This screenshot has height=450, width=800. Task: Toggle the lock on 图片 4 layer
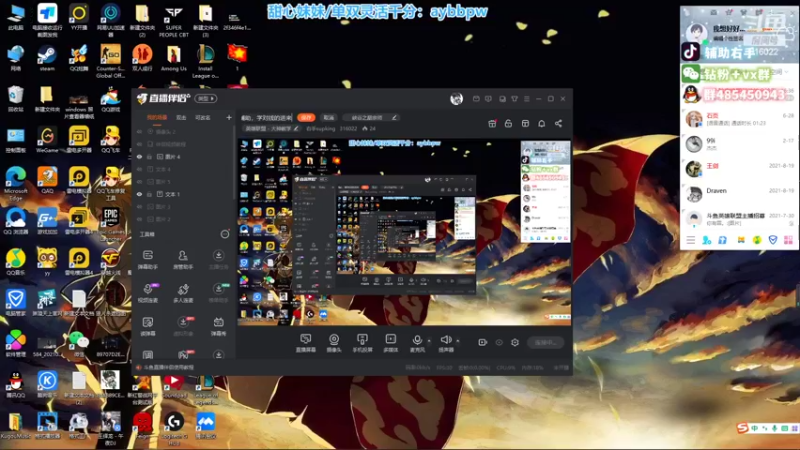[149, 157]
